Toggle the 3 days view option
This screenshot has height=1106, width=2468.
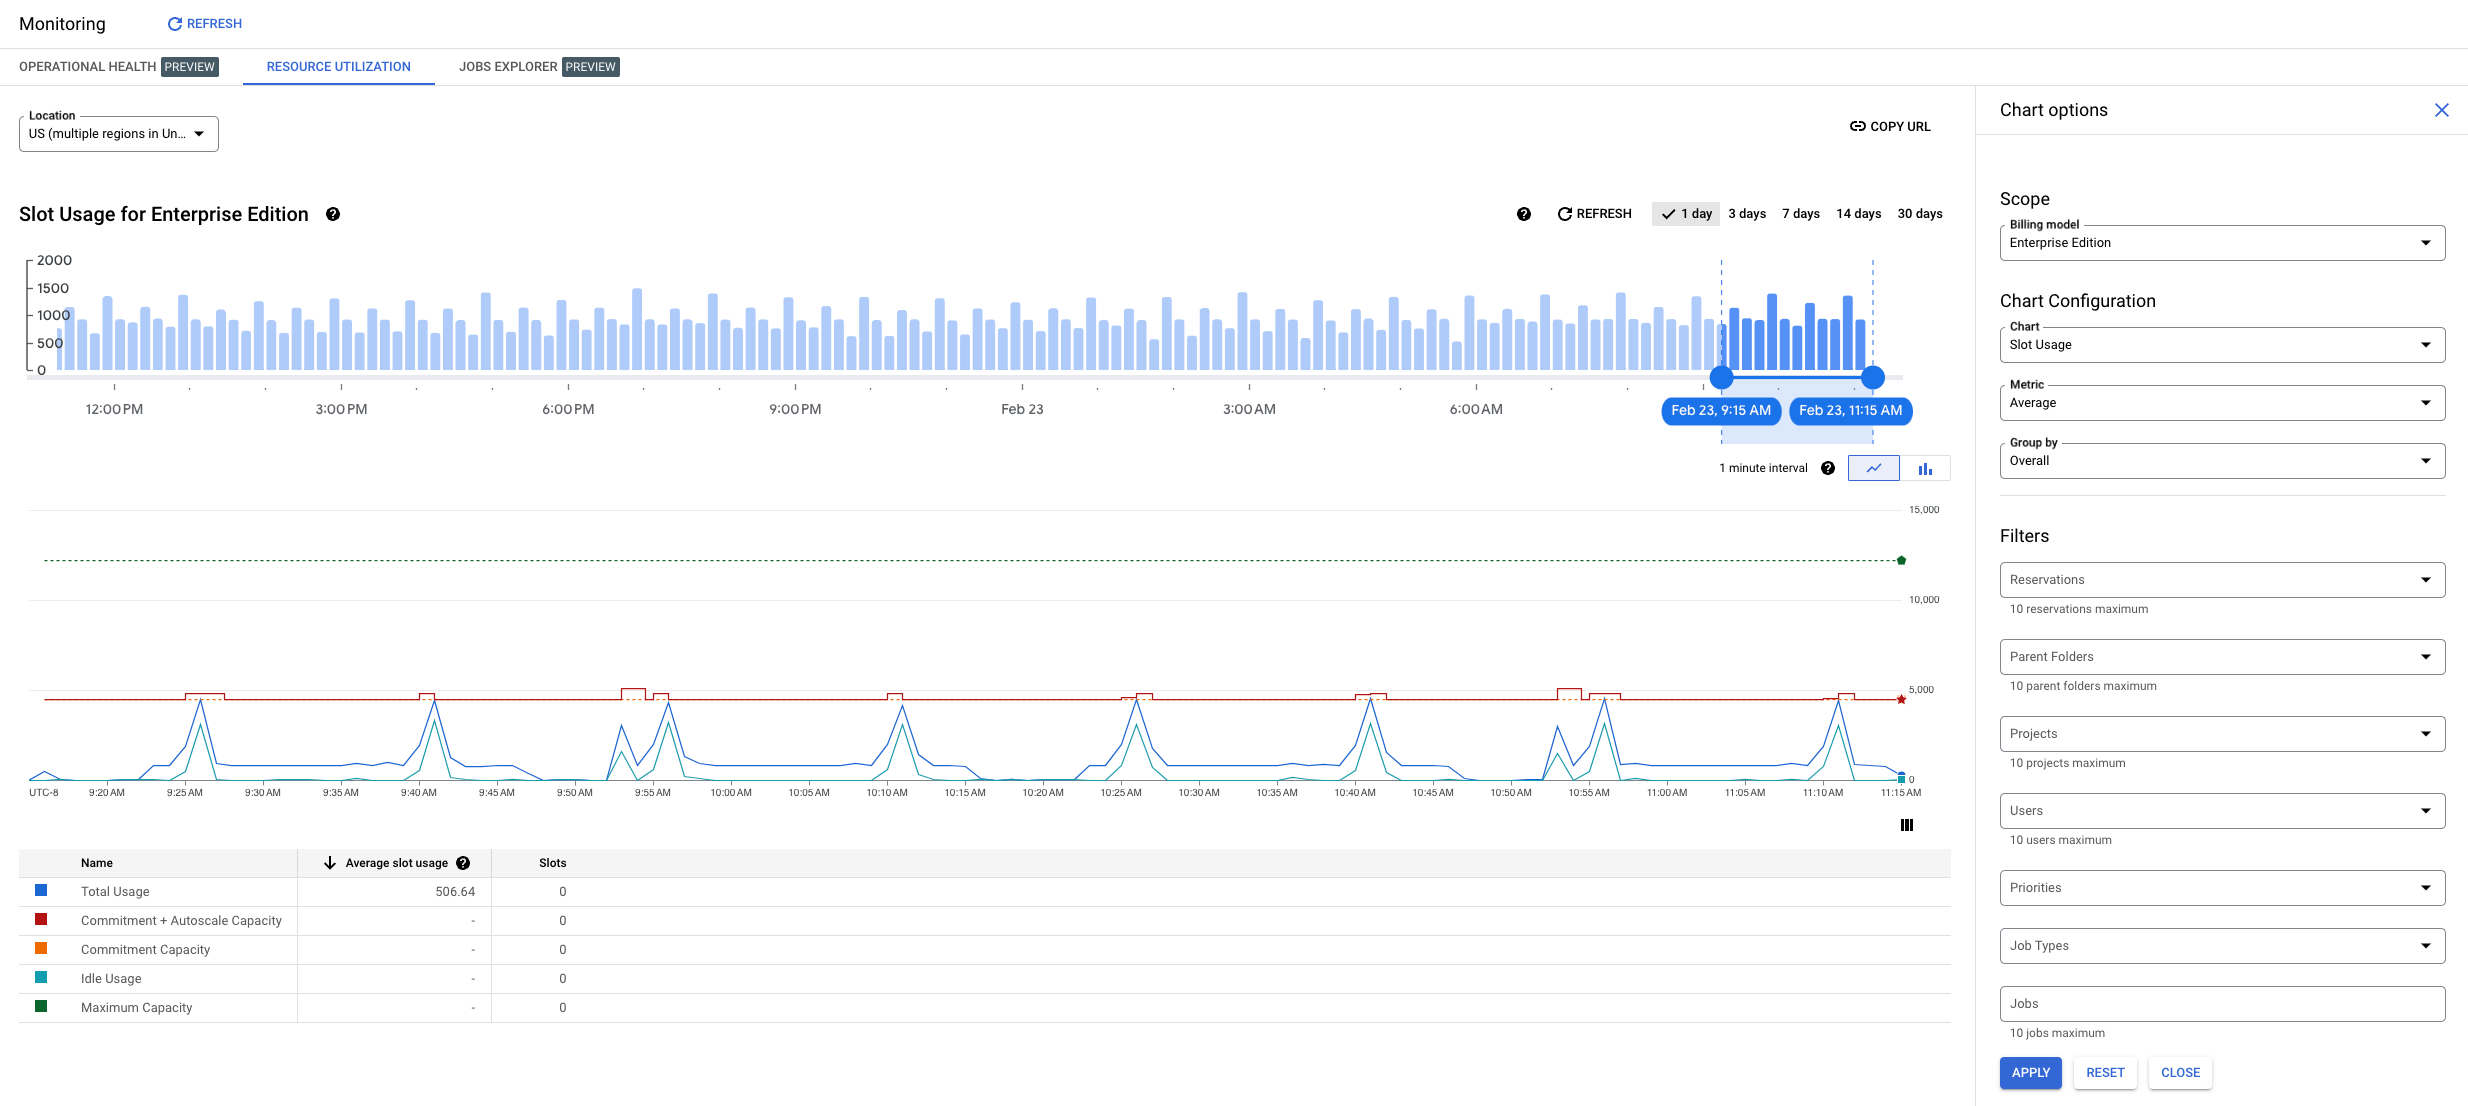(1746, 214)
